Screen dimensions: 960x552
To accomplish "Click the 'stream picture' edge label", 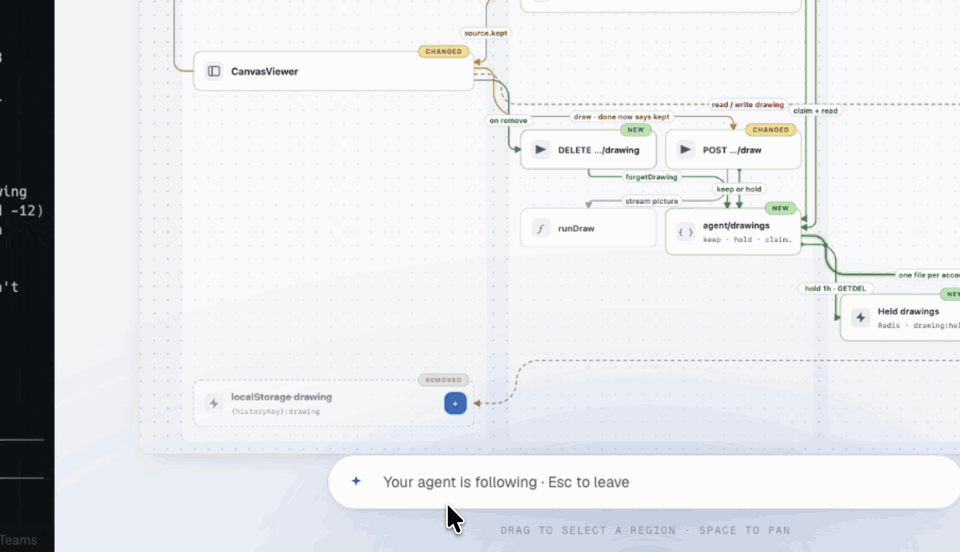I will (651, 201).
